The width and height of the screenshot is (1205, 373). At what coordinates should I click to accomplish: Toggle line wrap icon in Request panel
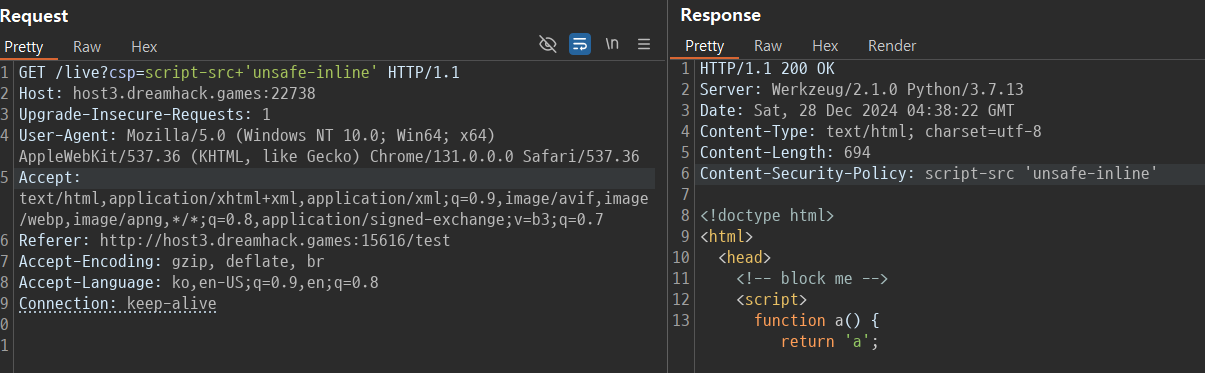pyautogui.click(x=579, y=44)
